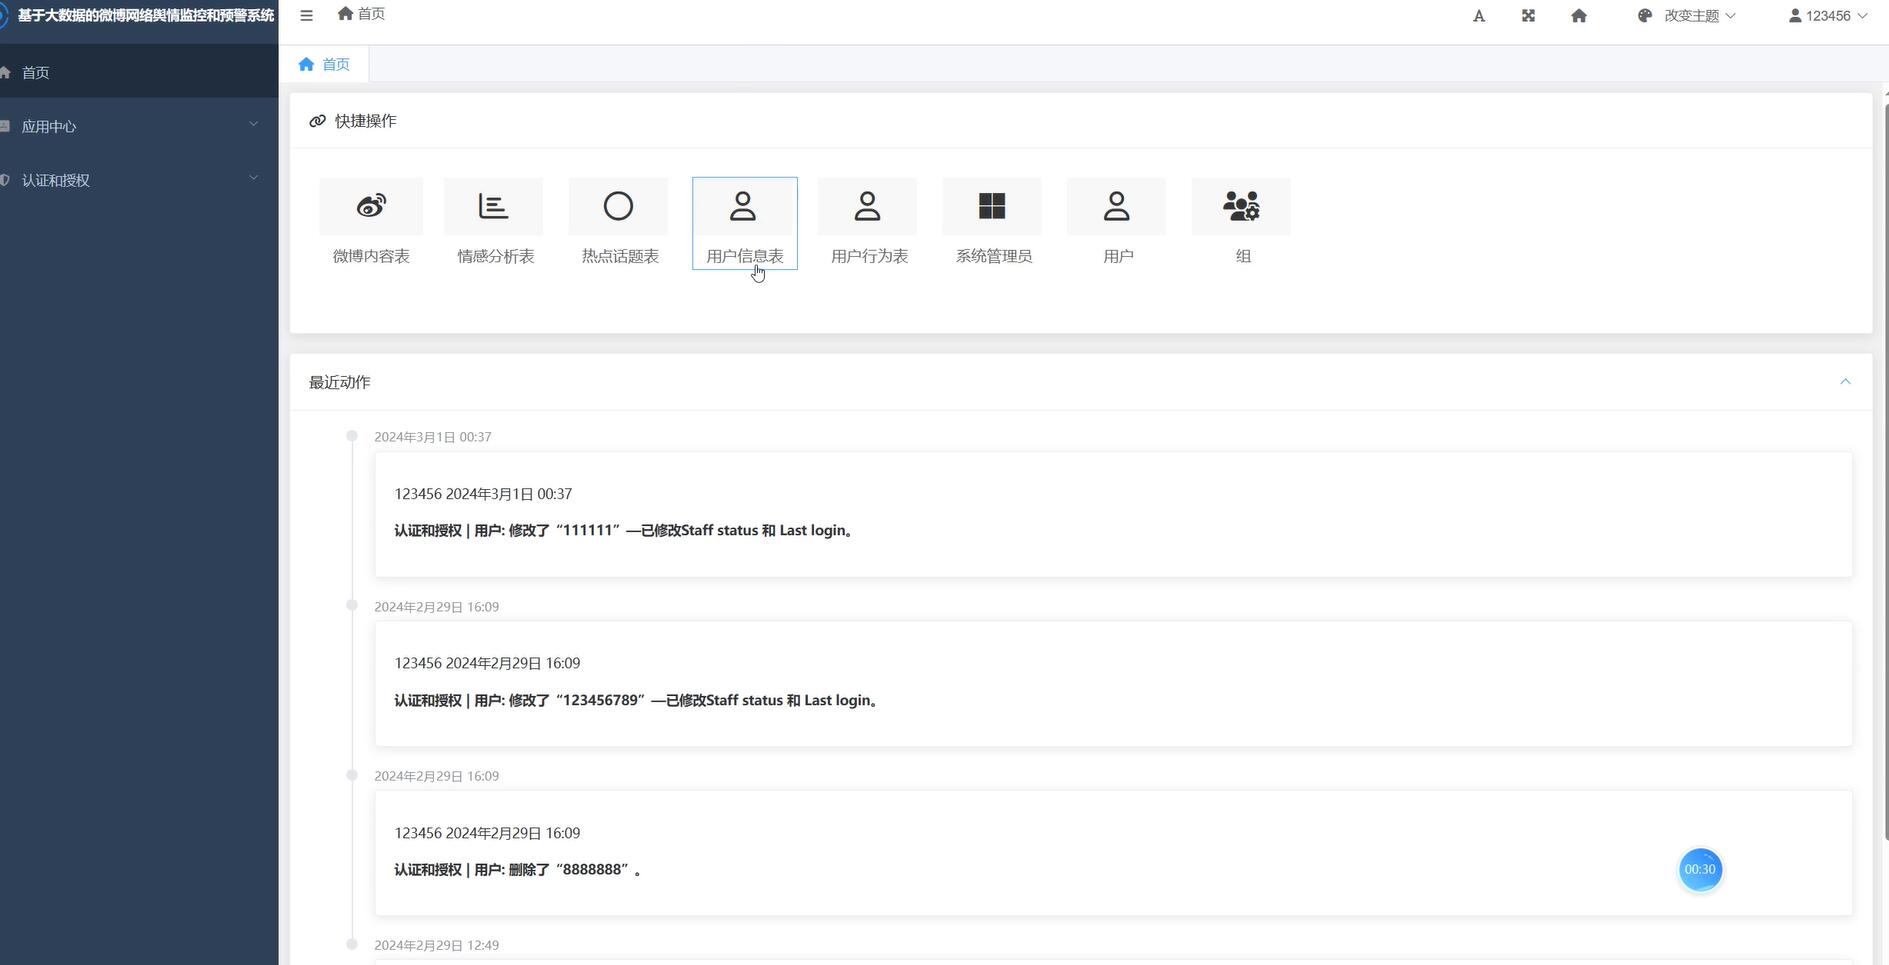
Task: Click the log entry about modifying "111111"
Action: [x=1113, y=514]
